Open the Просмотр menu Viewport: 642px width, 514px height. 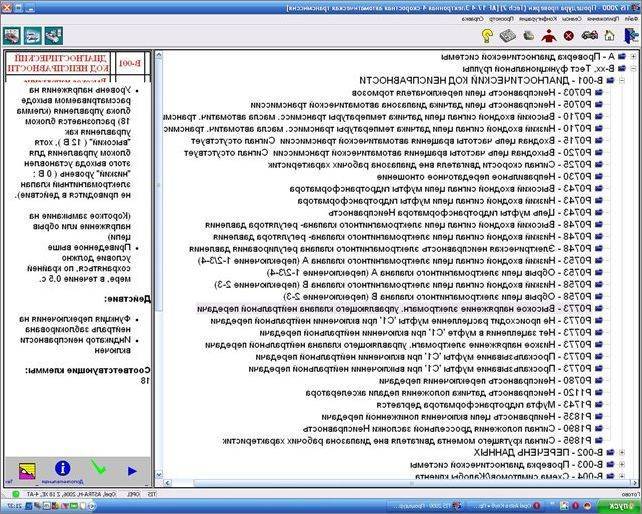pyautogui.click(x=501, y=19)
